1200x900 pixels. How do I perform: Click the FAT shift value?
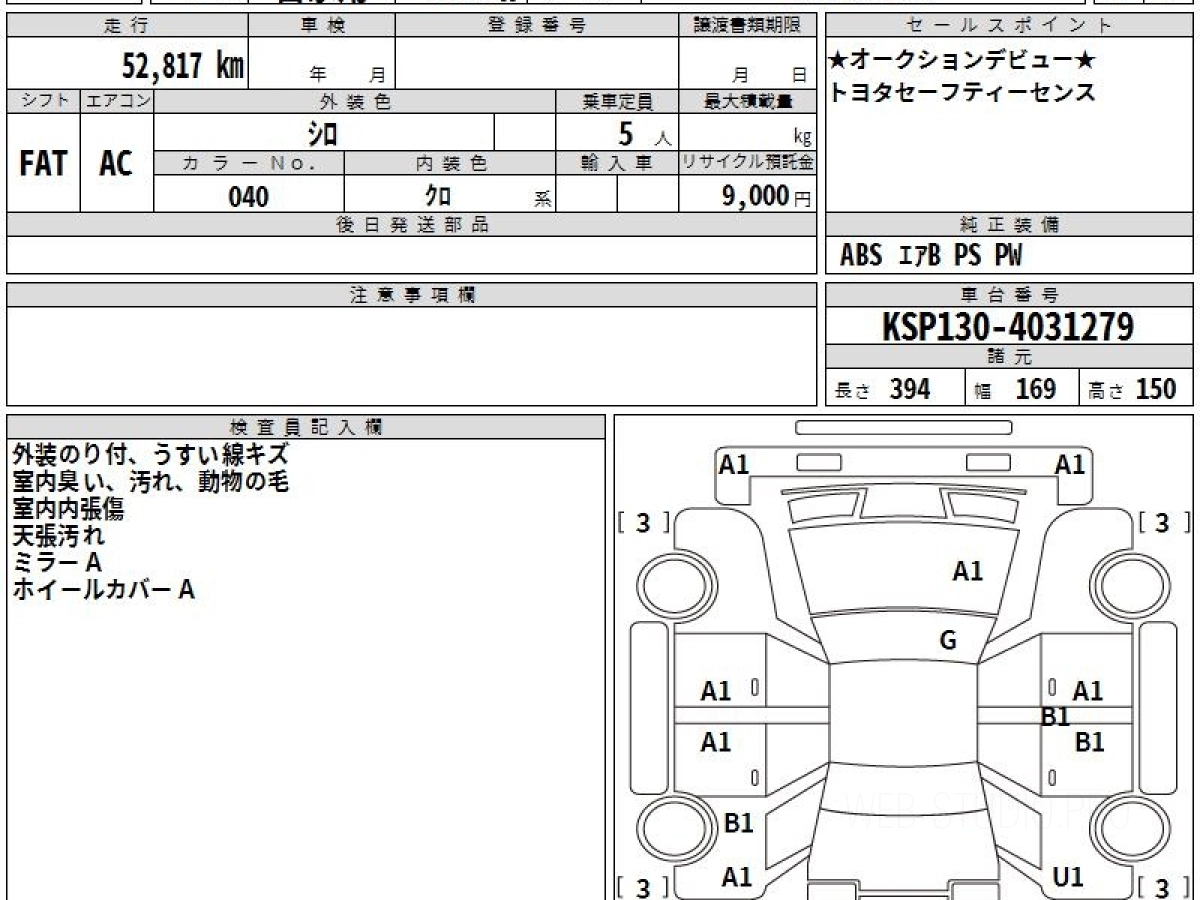pyautogui.click(x=43, y=163)
